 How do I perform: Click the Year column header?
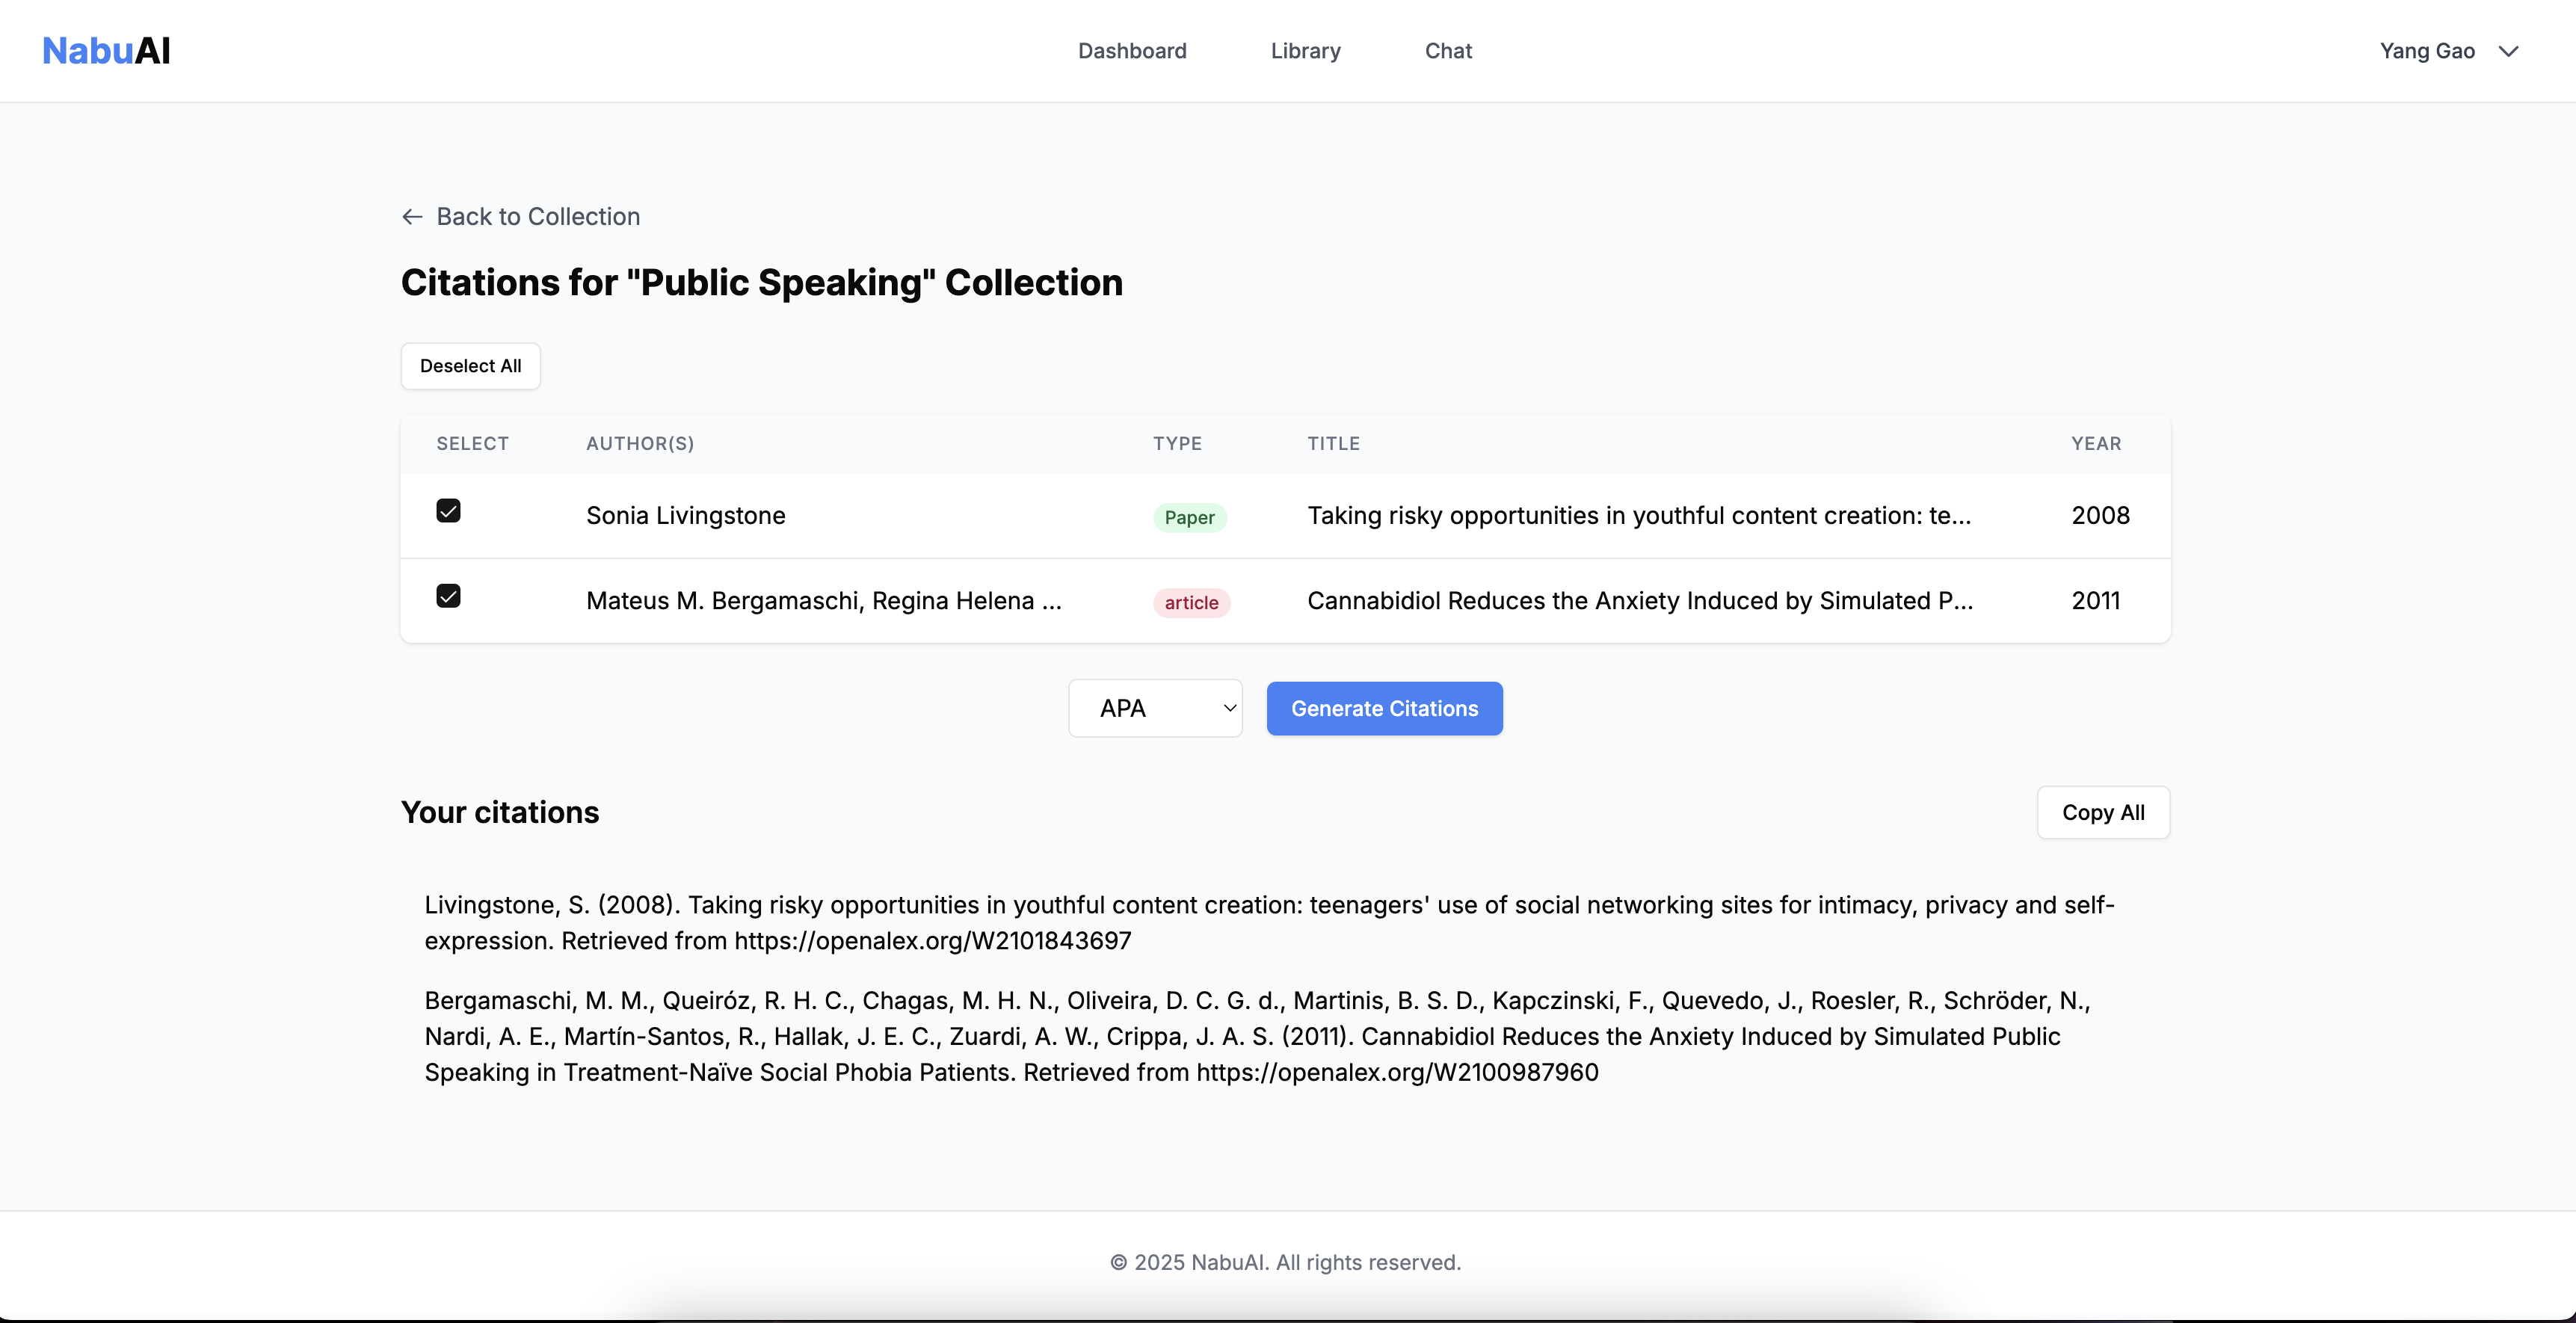click(2096, 443)
